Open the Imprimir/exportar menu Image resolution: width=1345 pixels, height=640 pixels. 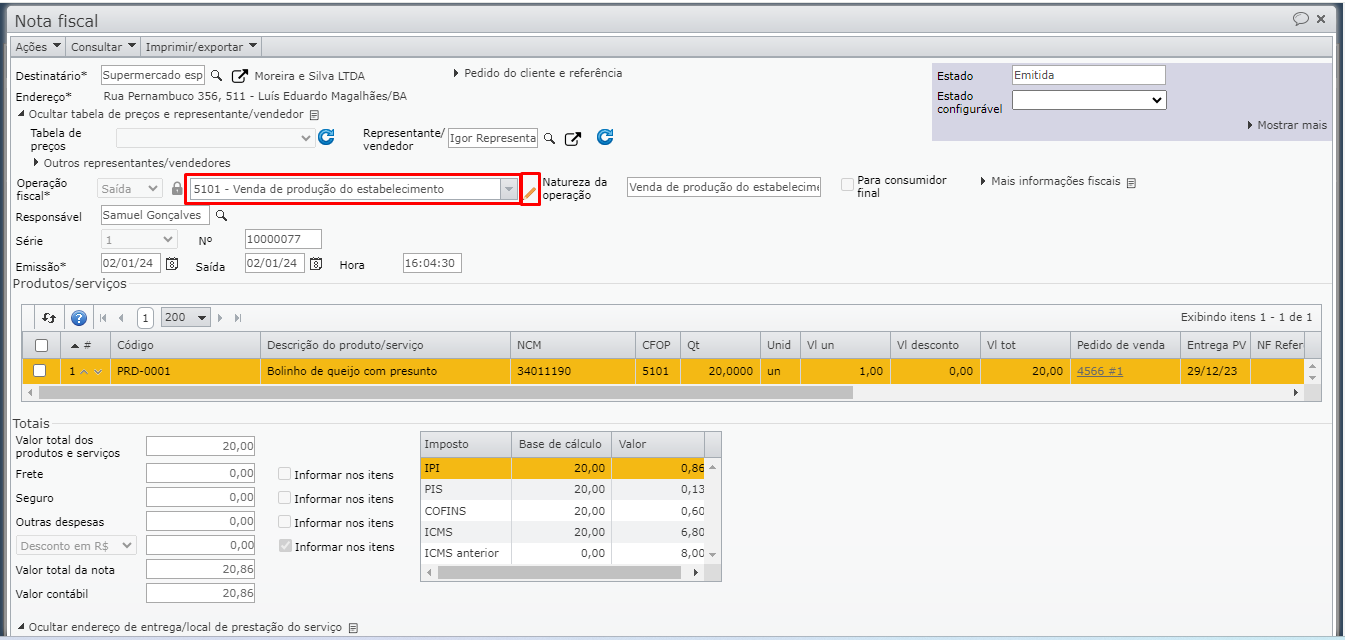pos(201,46)
